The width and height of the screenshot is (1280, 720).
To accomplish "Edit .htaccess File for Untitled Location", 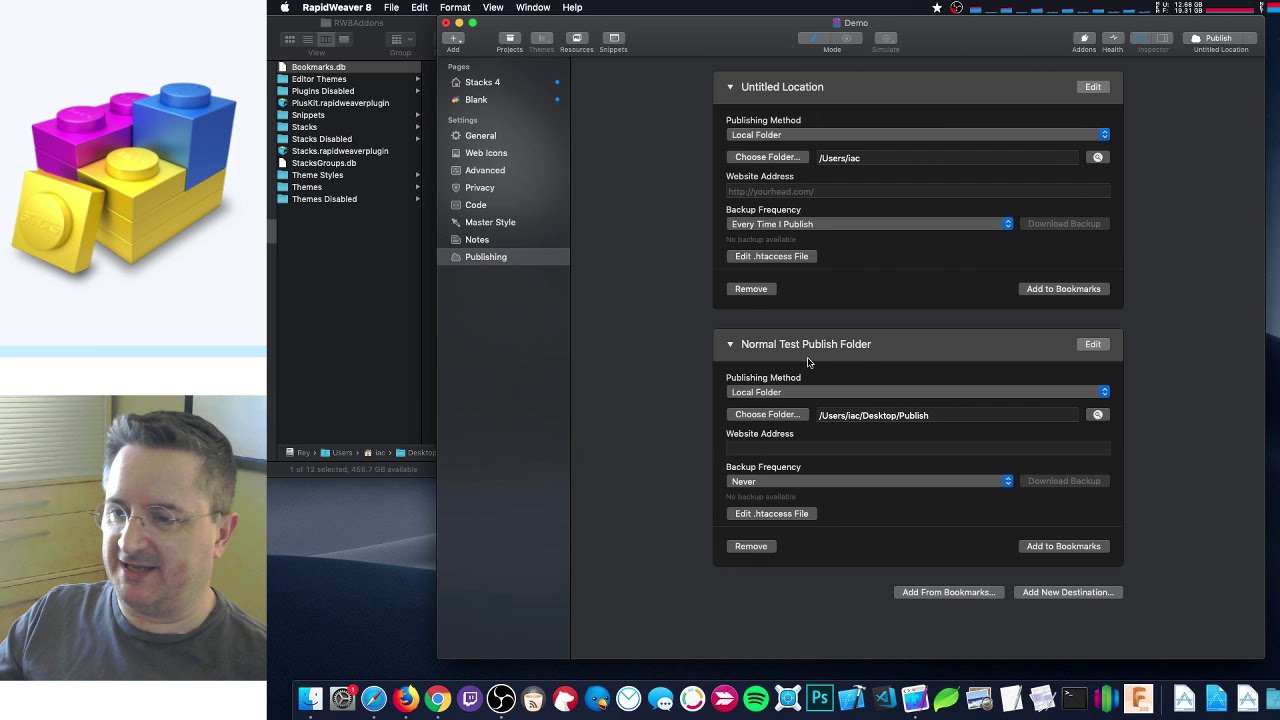I will click(772, 256).
